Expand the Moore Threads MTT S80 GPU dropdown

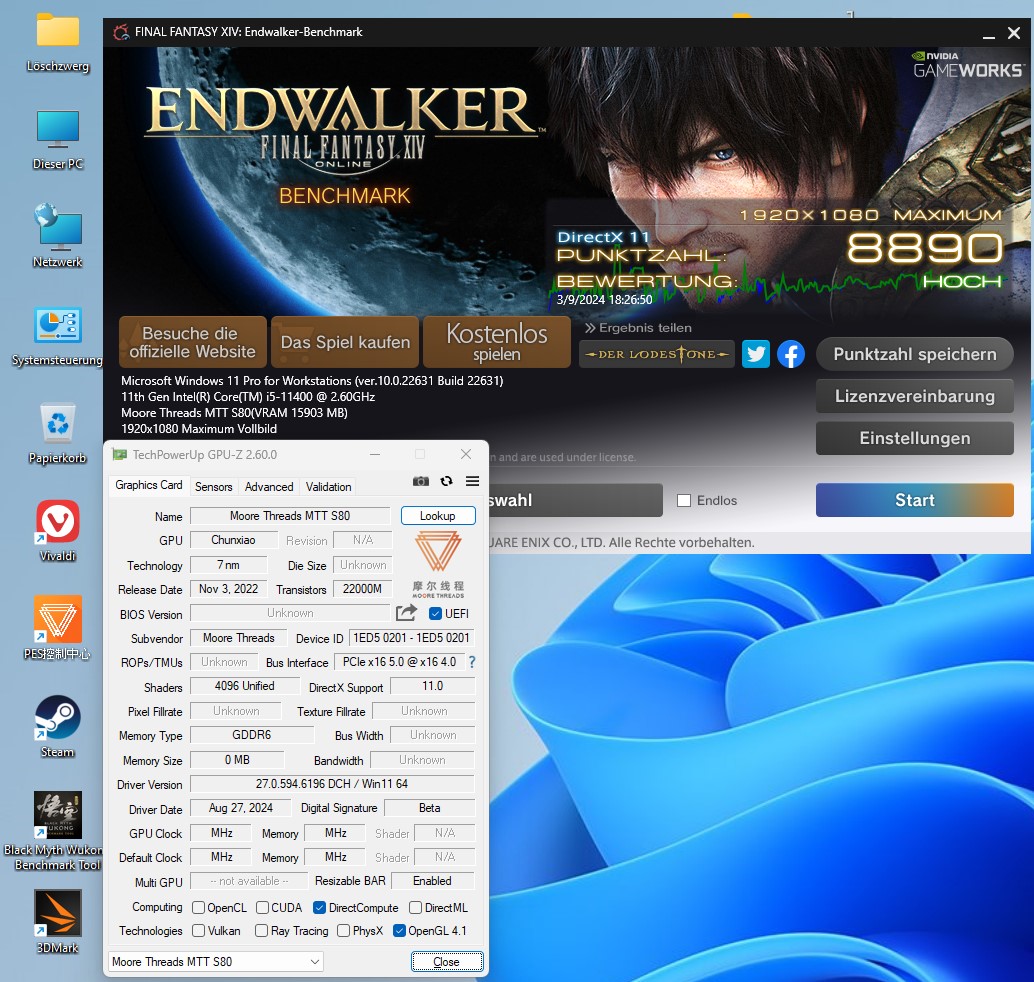pyautogui.click(x=216, y=962)
